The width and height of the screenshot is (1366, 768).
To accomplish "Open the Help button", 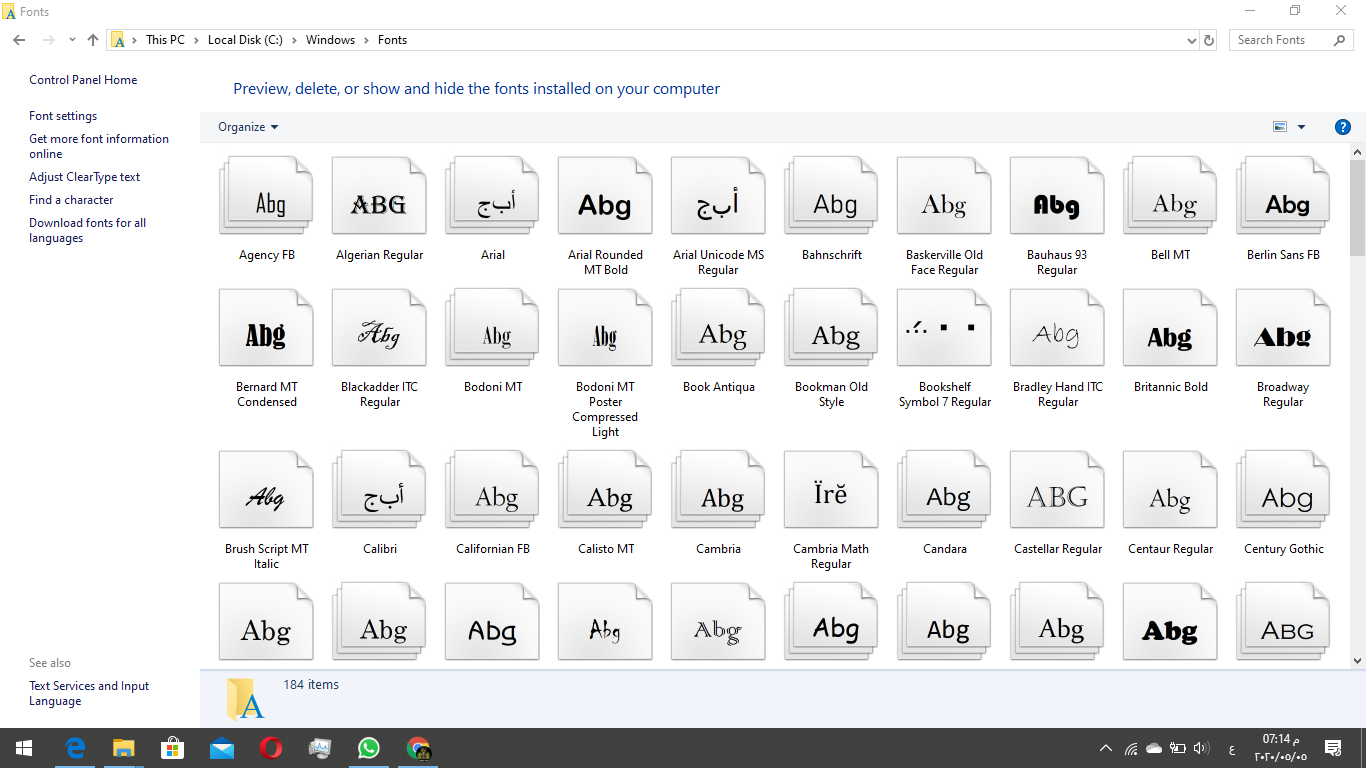I will 1343,127.
